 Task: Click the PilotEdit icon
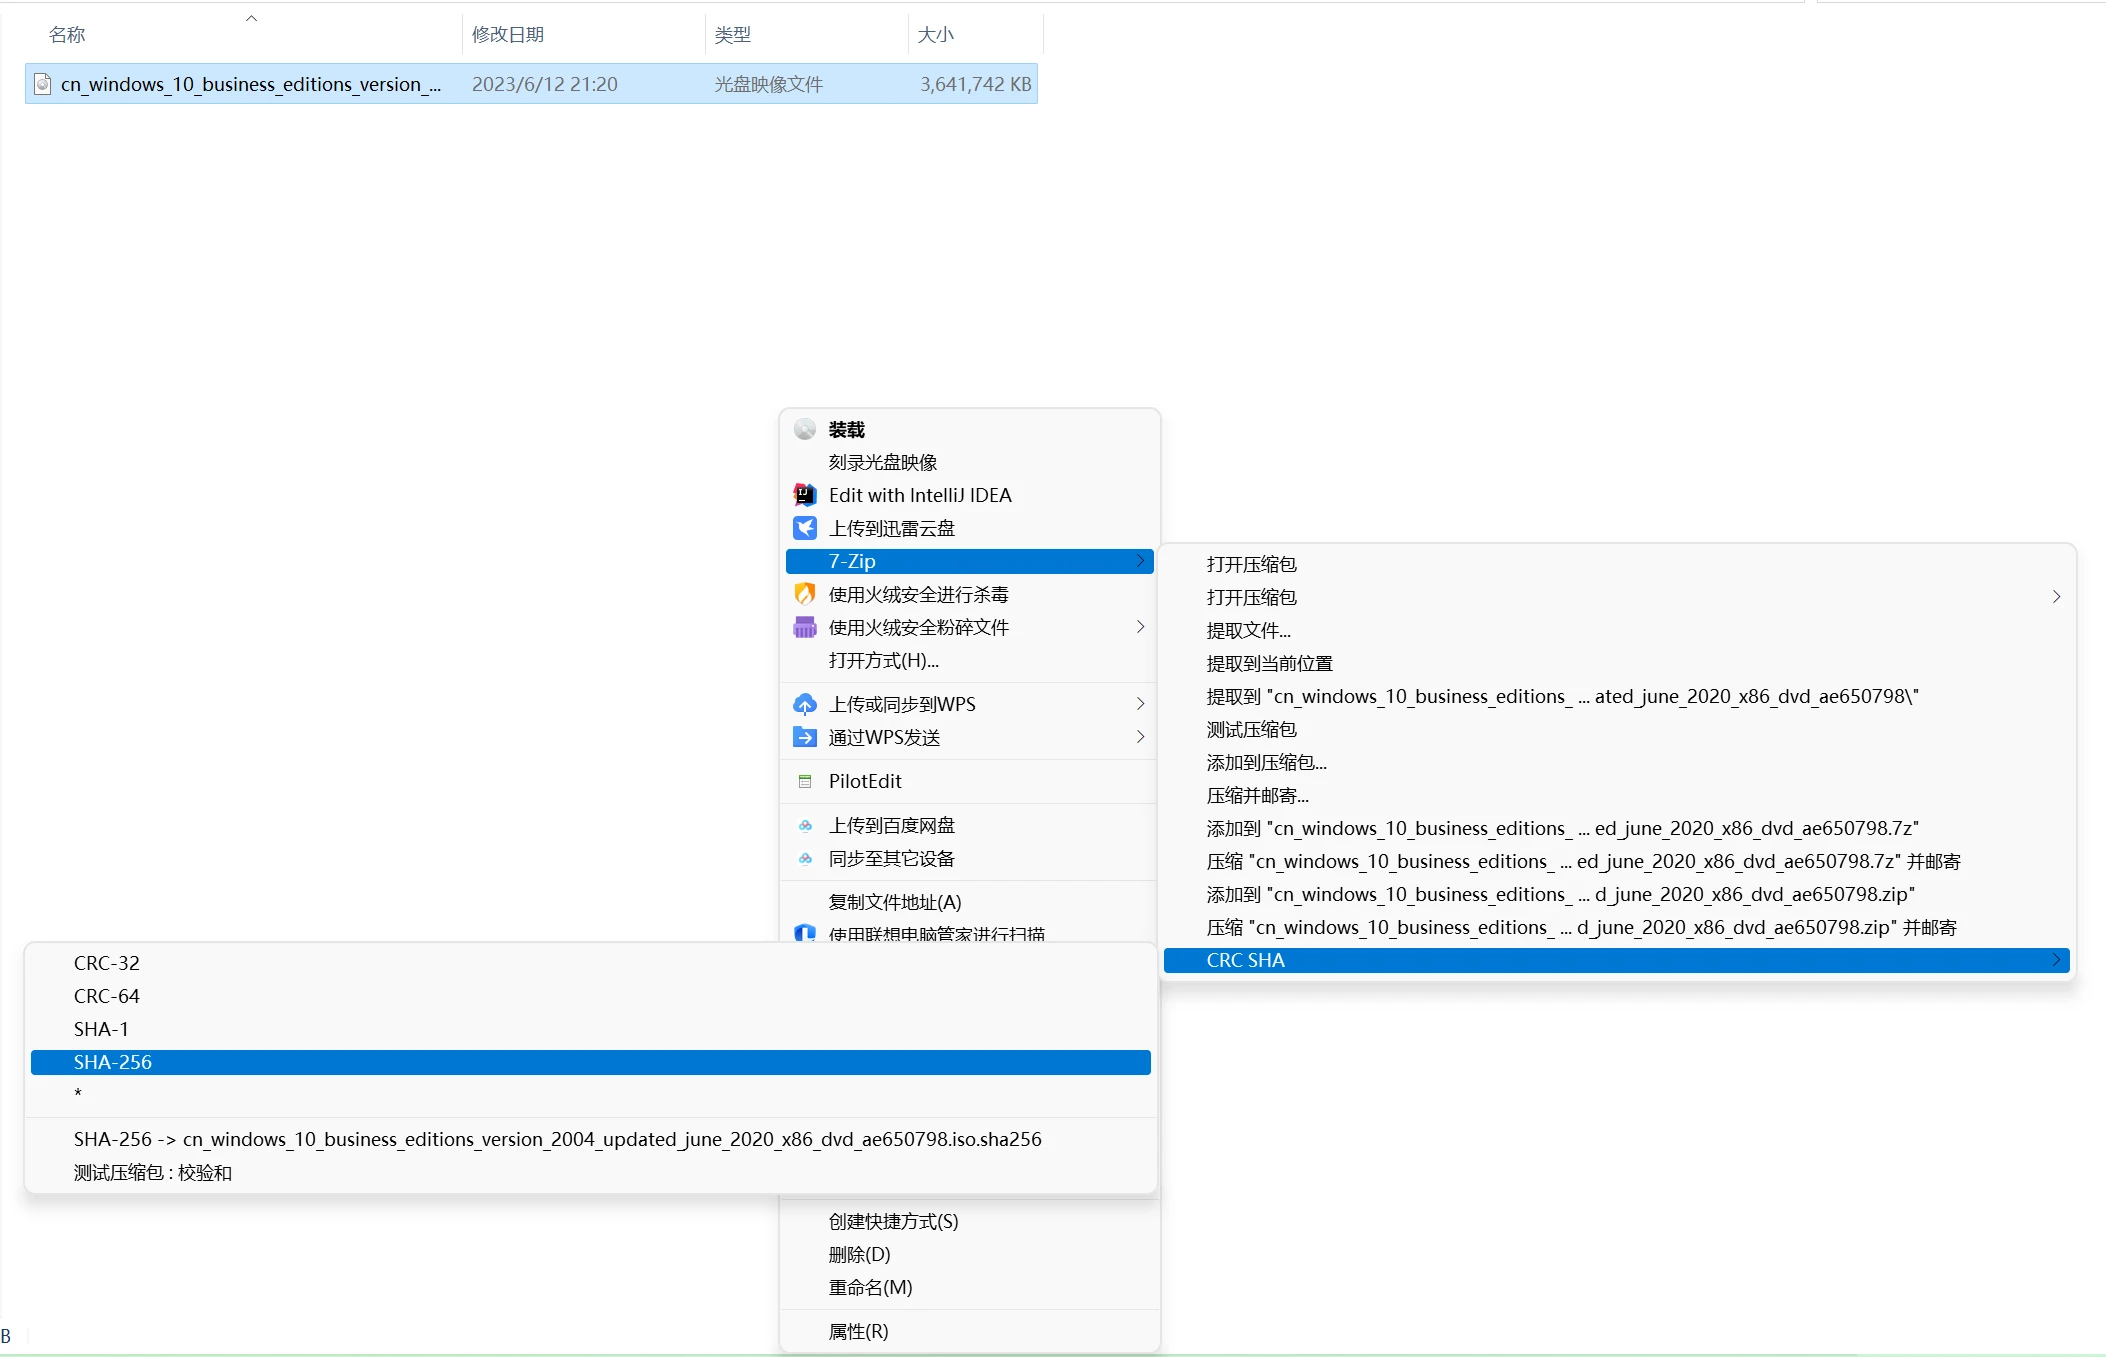click(805, 781)
